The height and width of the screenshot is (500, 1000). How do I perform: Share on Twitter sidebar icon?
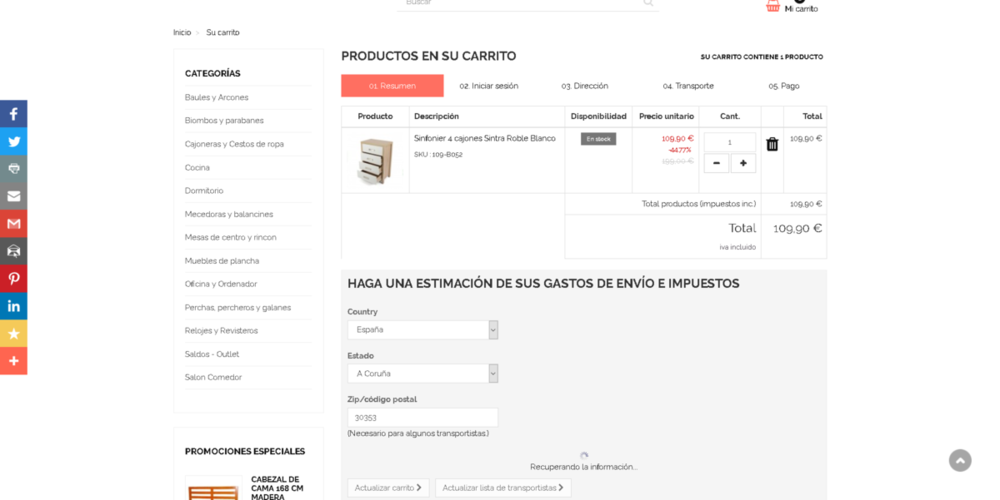(x=13, y=142)
